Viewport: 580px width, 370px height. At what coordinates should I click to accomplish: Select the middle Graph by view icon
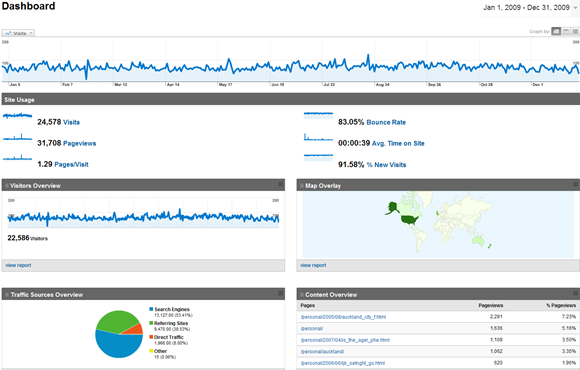tap(566, 31)
